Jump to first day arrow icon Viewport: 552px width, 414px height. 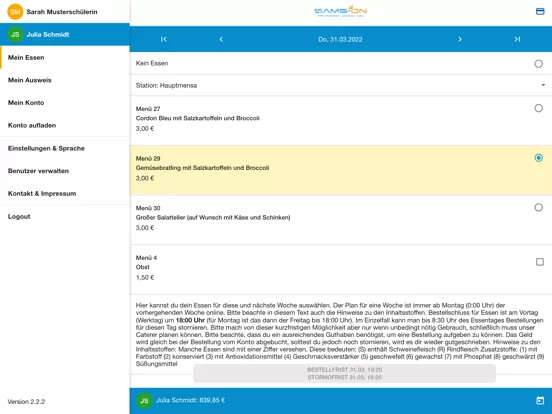(x=164, y=39)
